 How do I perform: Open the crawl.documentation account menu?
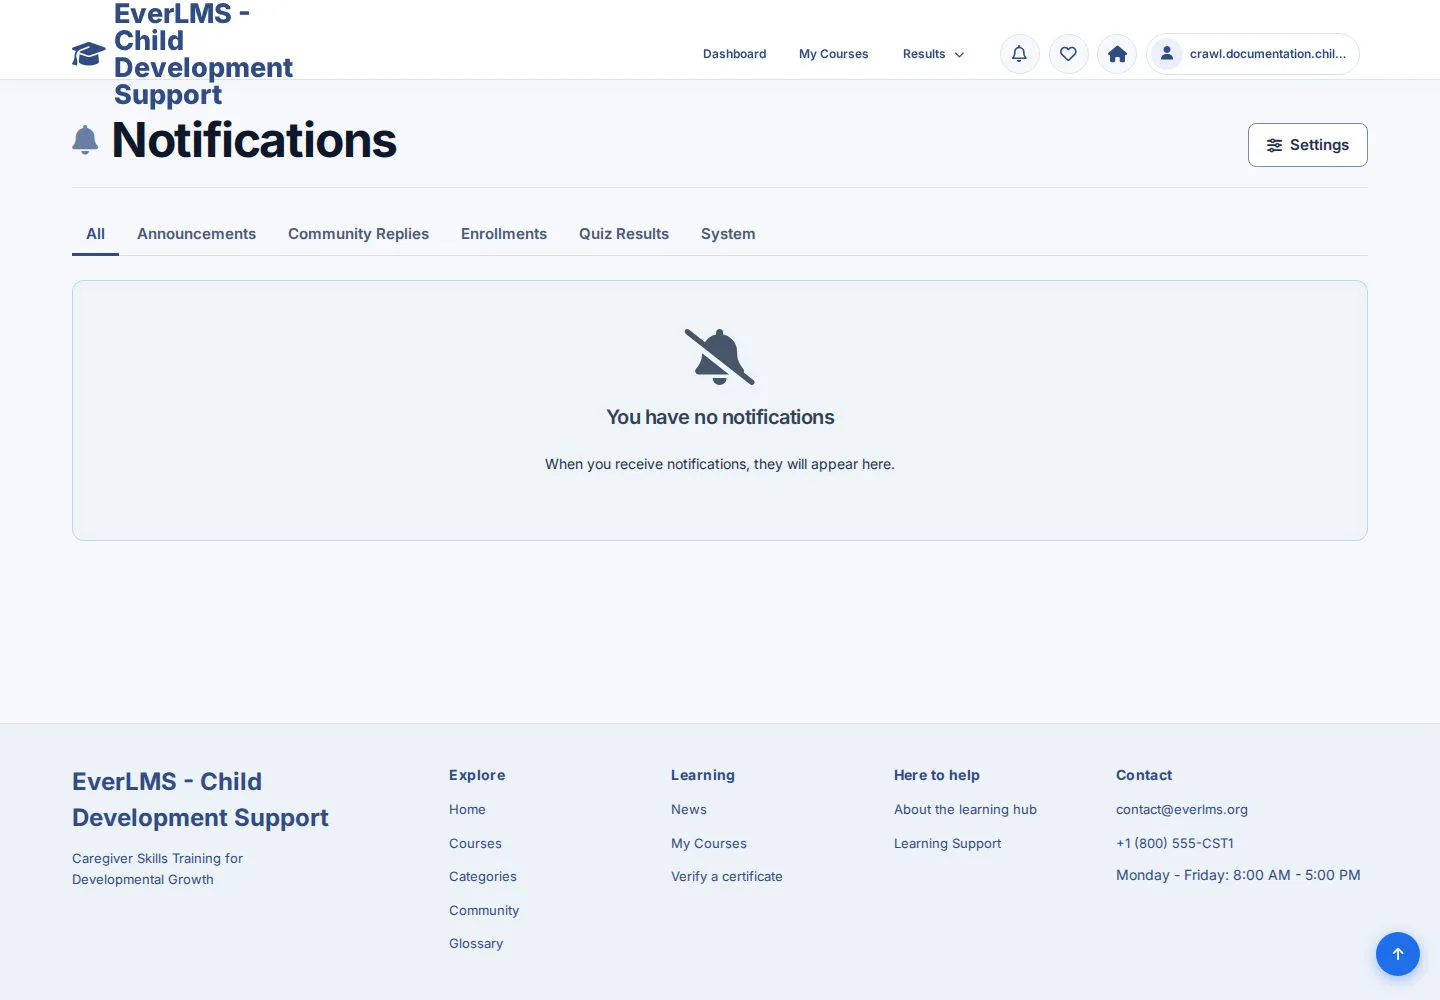click(1253, 54)
